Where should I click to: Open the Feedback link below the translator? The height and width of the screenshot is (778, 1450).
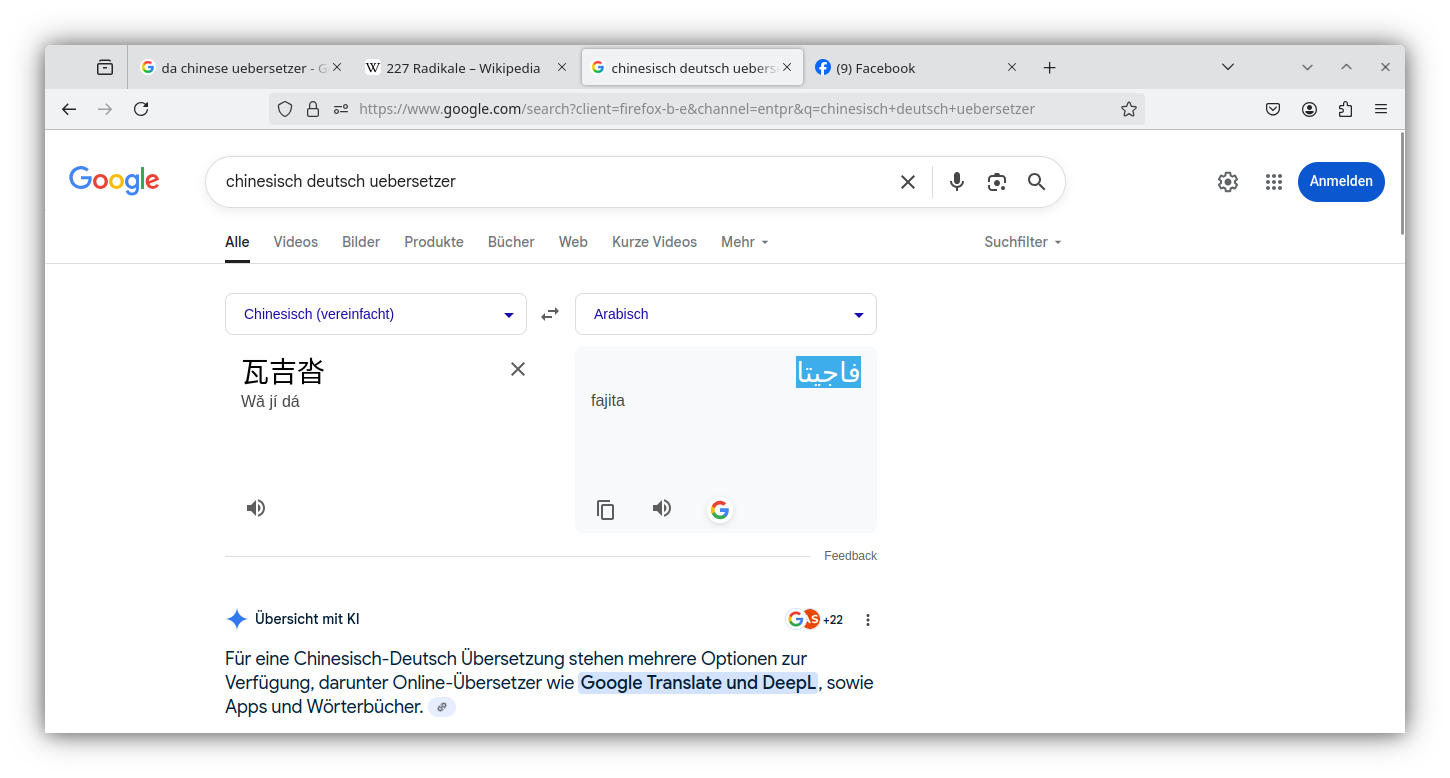pos(850,555)
